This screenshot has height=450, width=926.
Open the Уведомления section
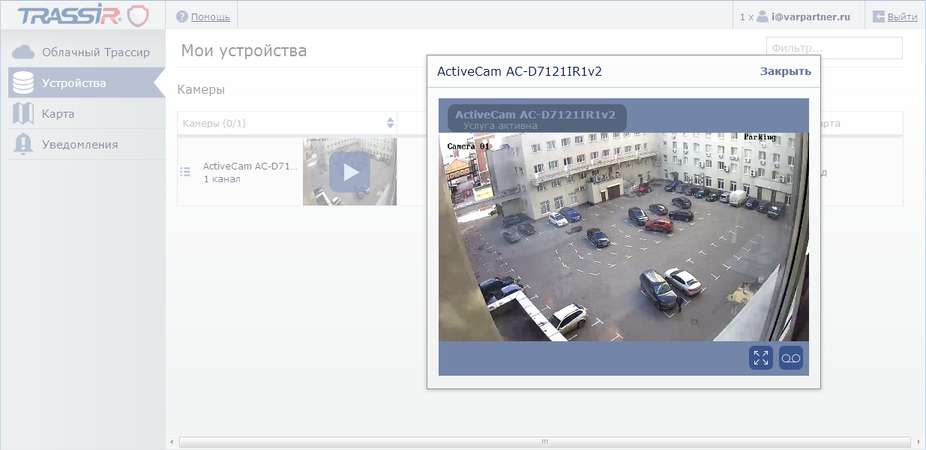80,145
